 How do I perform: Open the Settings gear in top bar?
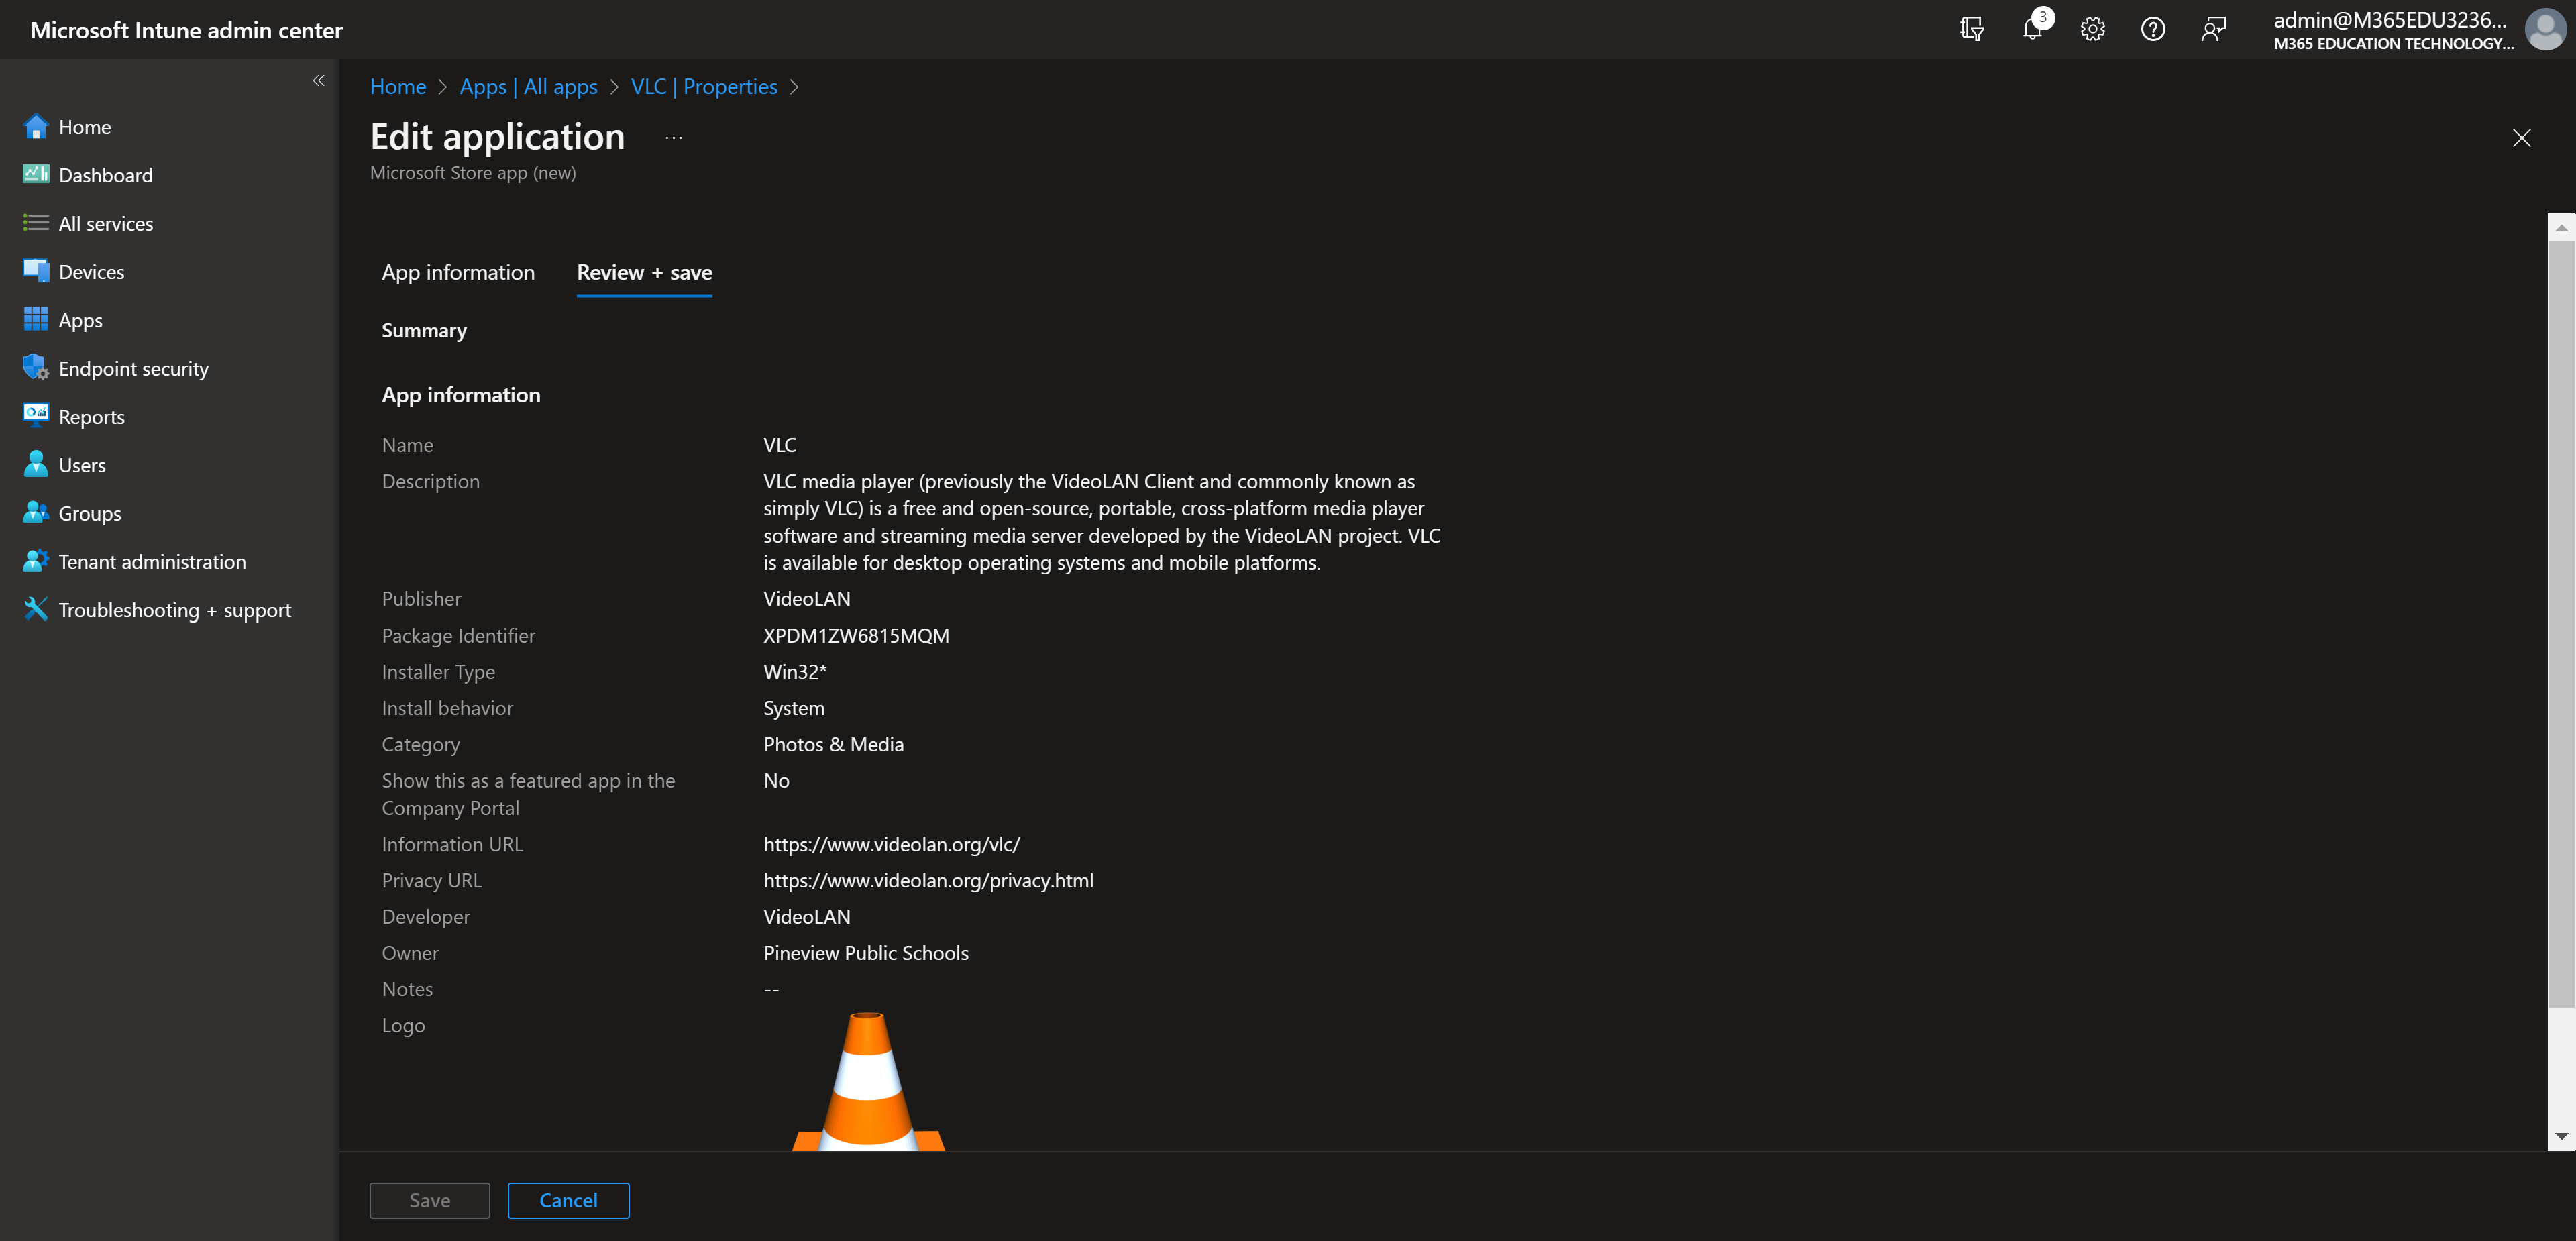pyautogui.click(x=2093, y=29)
